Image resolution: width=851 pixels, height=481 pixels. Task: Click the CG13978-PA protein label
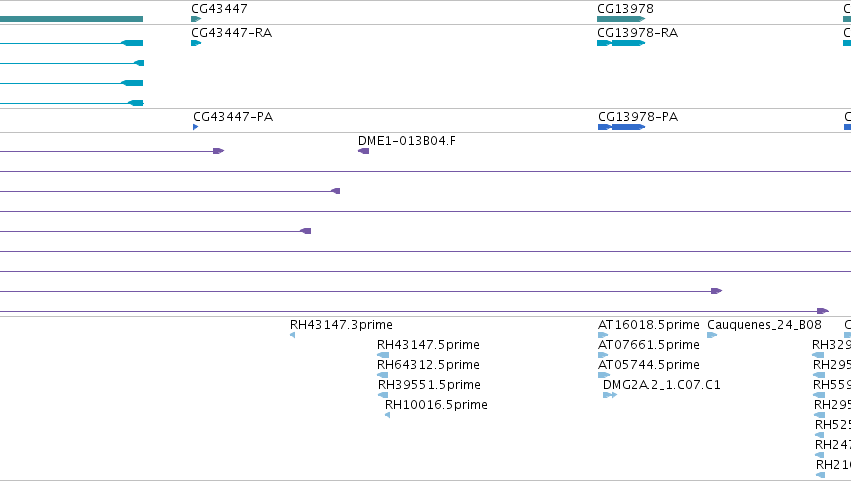click(638, 117)
